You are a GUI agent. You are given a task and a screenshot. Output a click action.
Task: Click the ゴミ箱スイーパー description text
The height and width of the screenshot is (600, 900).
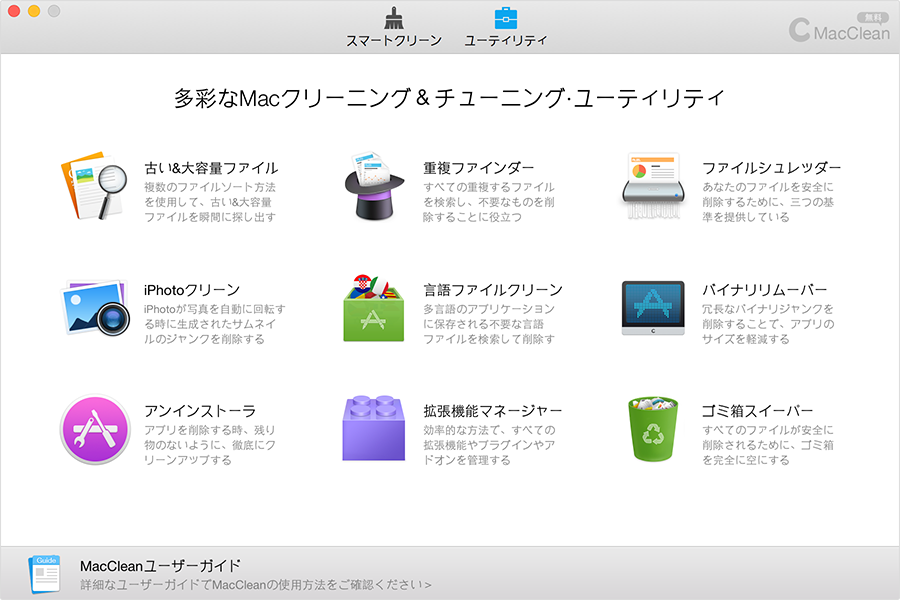(x=768, y=445)
